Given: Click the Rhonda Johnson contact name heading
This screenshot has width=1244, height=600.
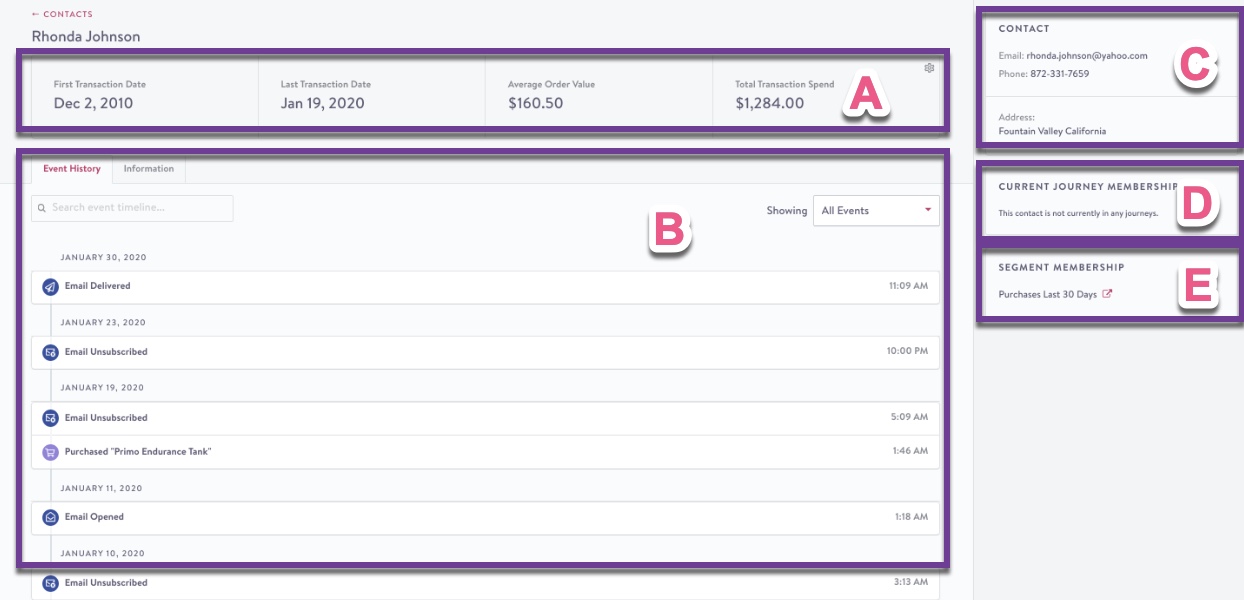Looking at the screenshot, I should coord(86,36).
